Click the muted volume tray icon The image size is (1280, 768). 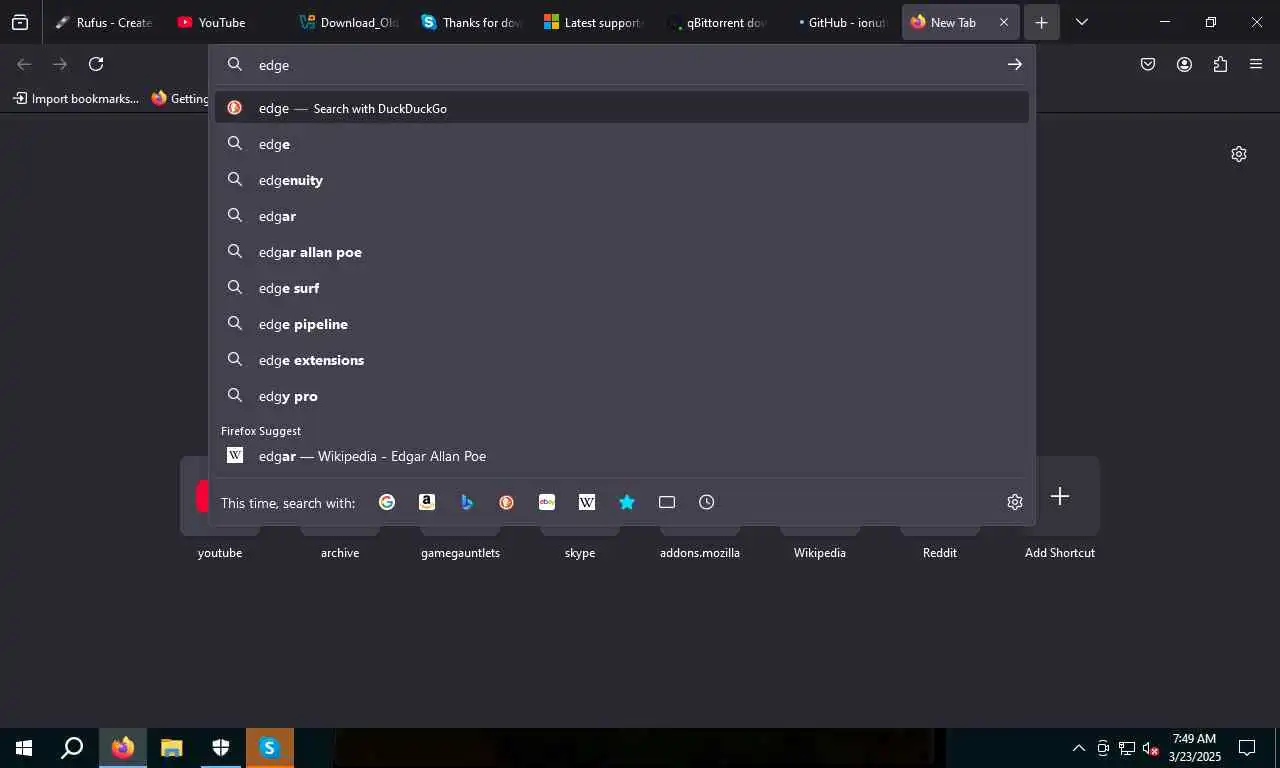click(x=1150, y=748)
